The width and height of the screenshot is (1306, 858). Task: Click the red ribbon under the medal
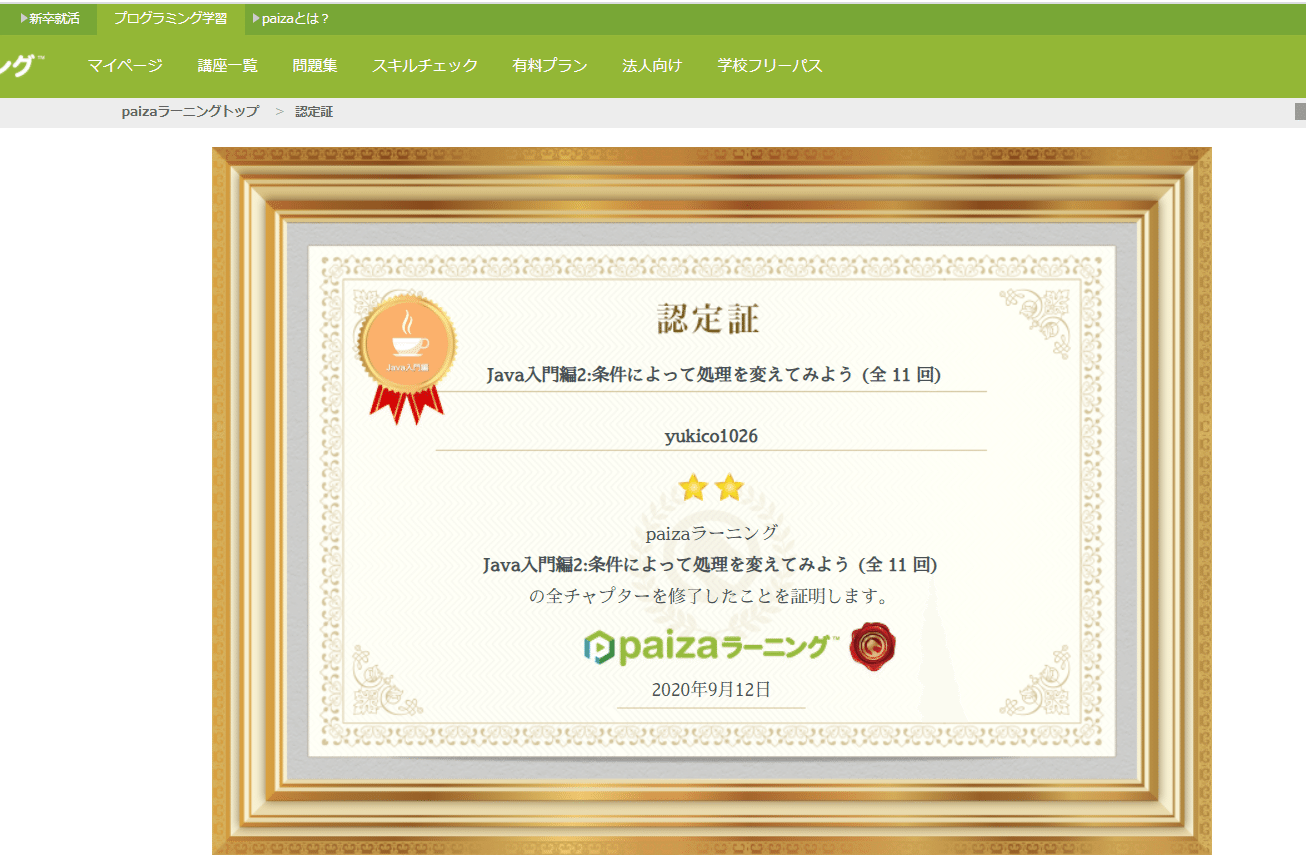click(405, 400)
